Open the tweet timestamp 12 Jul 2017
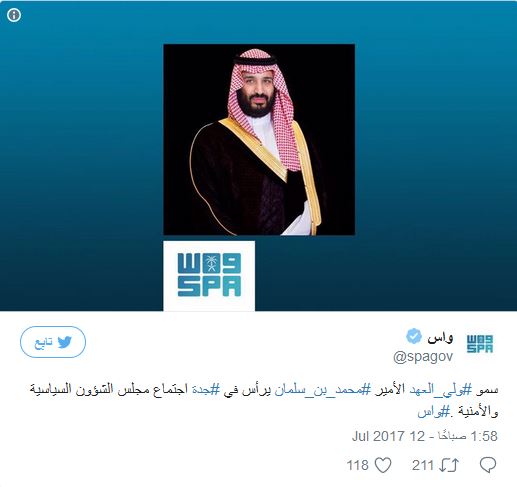 [x=424, y=436]
